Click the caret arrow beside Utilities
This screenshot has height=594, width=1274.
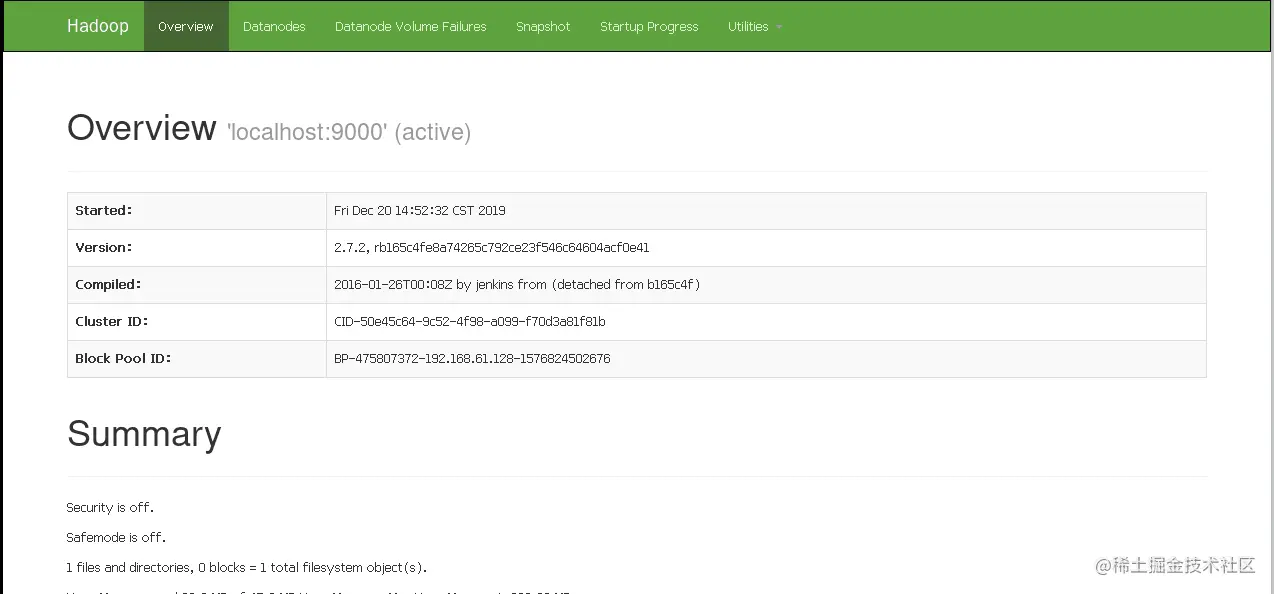coord(779,28)
